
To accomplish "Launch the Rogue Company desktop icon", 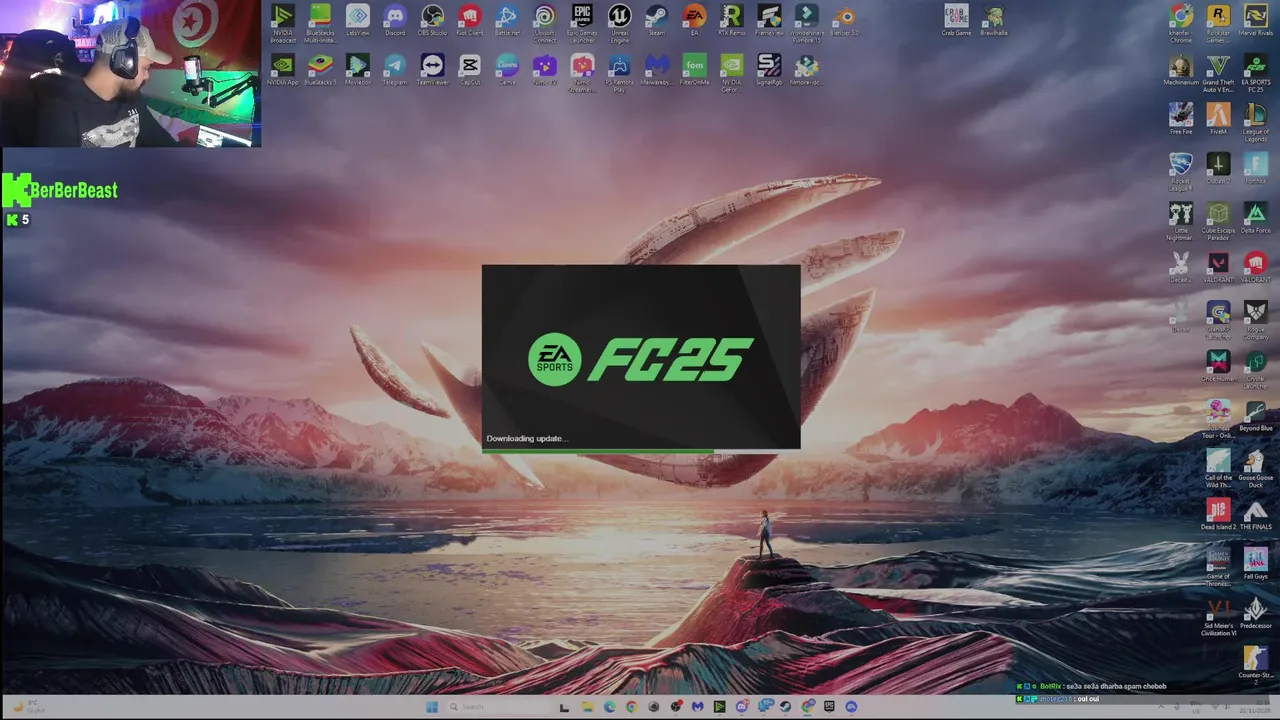I will (1255, 320).
